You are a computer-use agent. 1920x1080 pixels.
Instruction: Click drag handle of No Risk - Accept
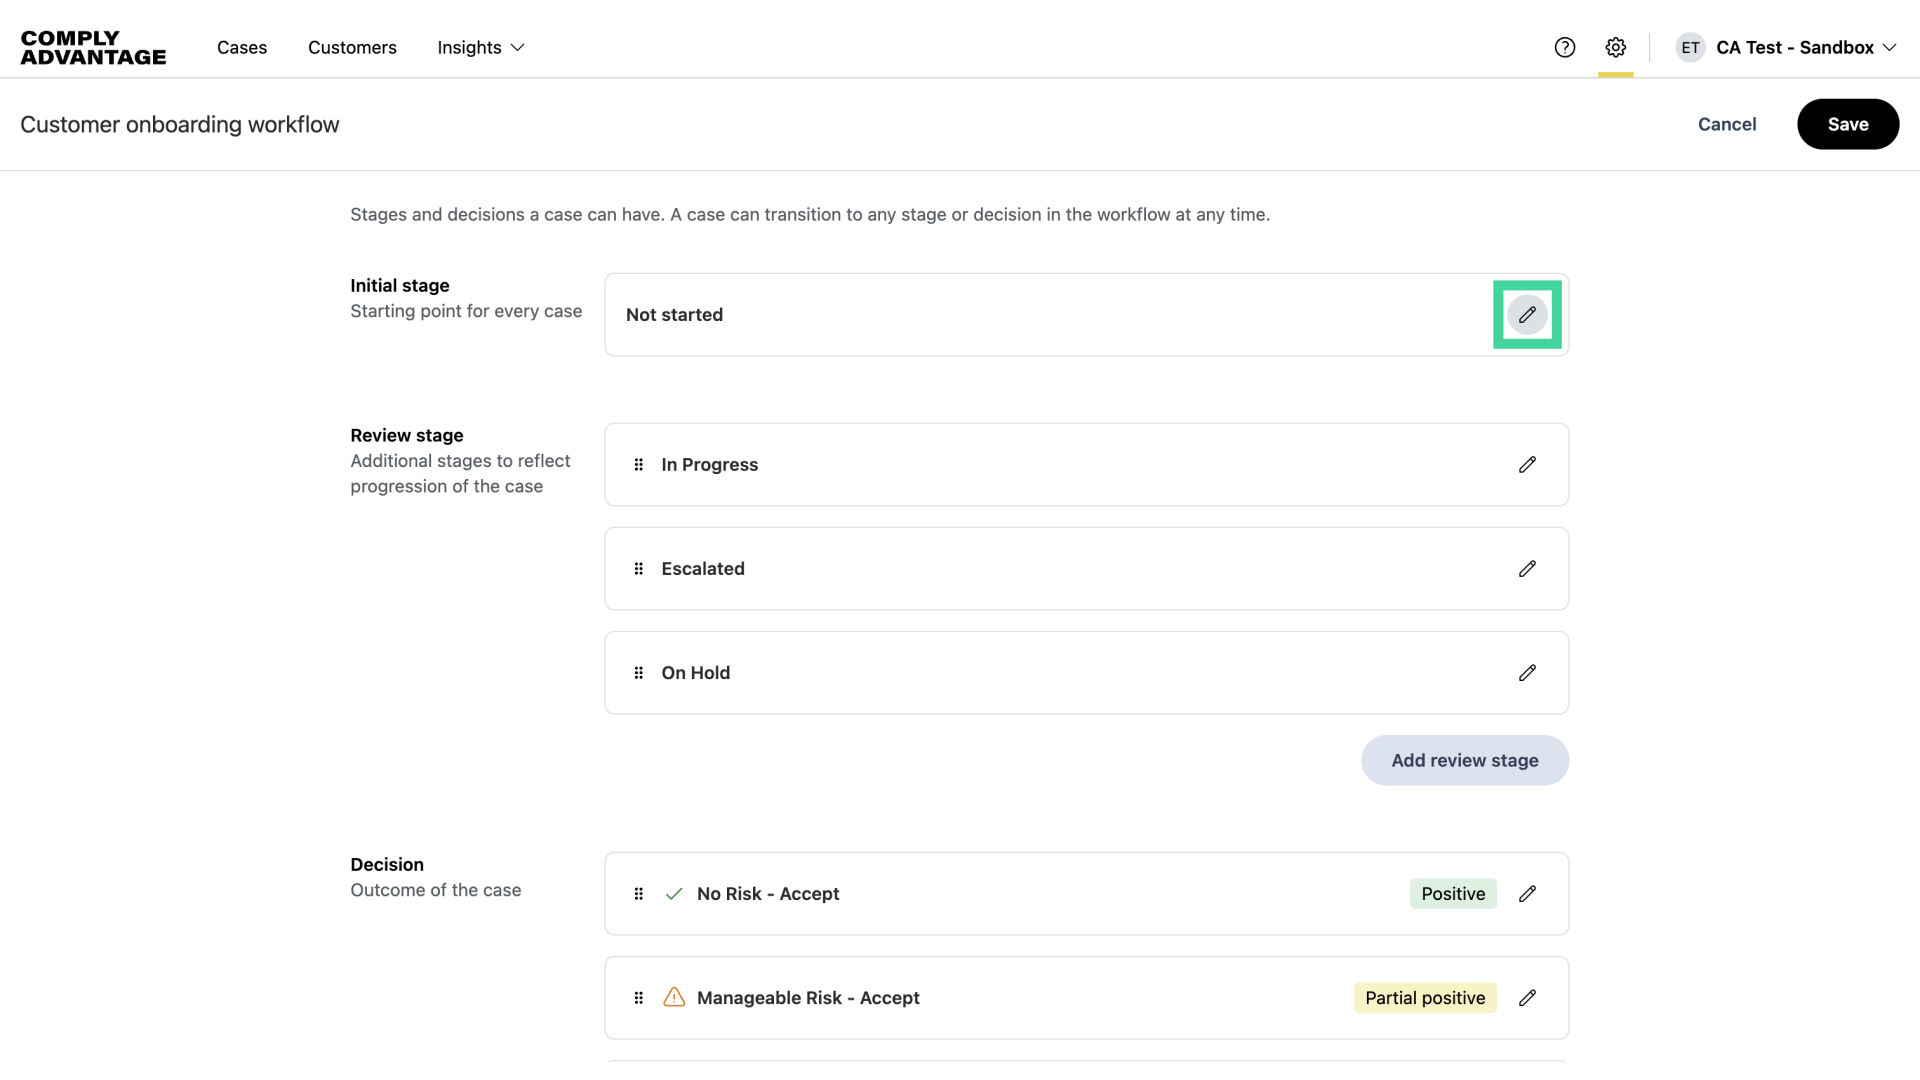click(x=639, y=894)
